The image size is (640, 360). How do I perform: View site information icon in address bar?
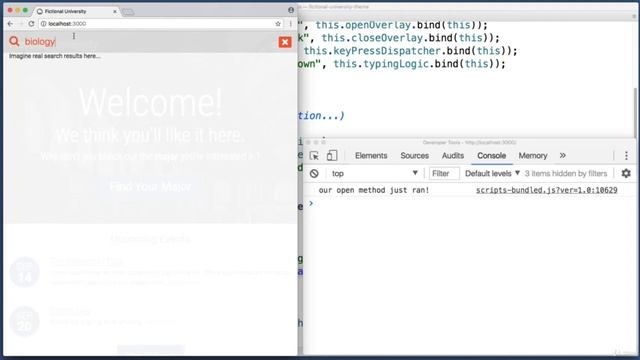point(44,24)
